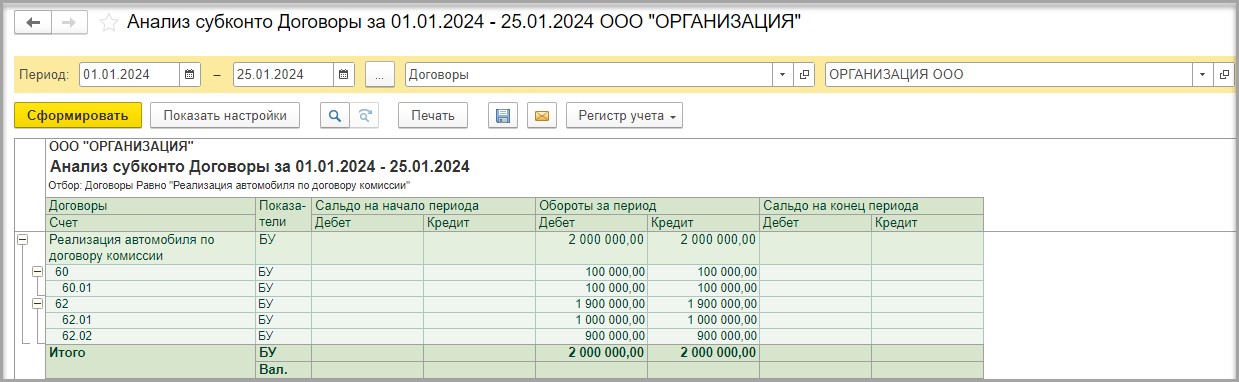1239x382 pixels.
Task: Click Сальдо на конец периода header
Action: pos(871,205)
